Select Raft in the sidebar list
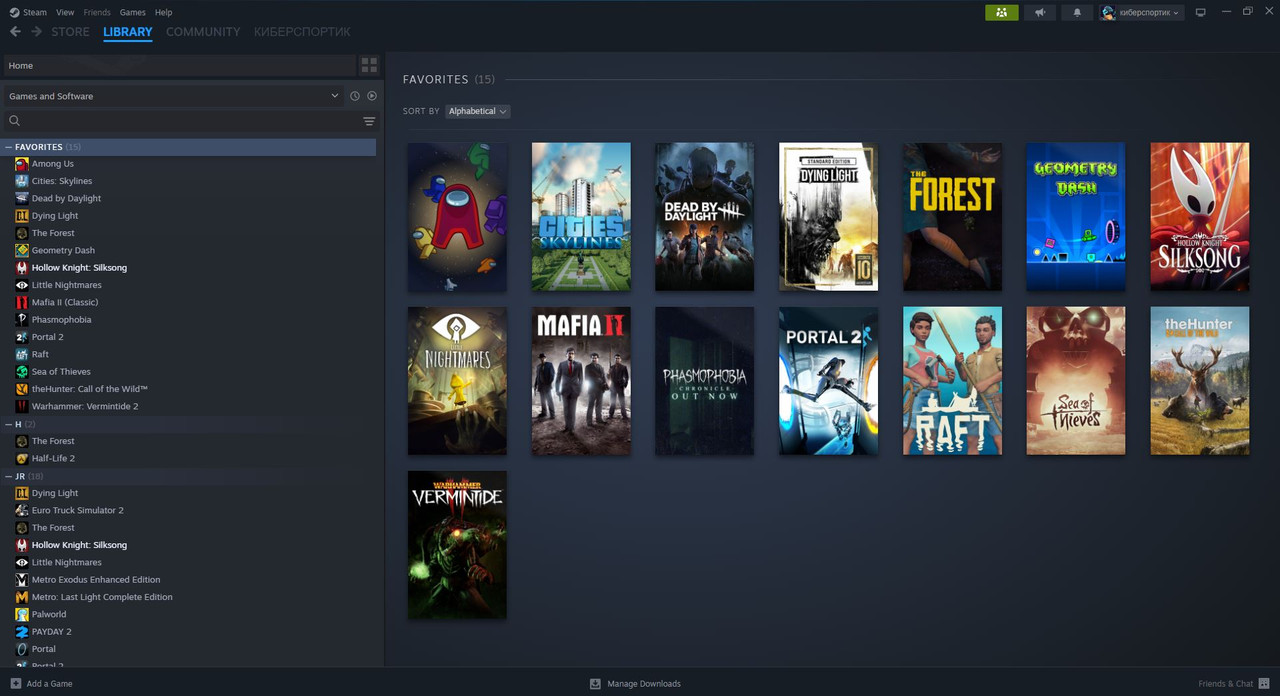 pos(40,354)
